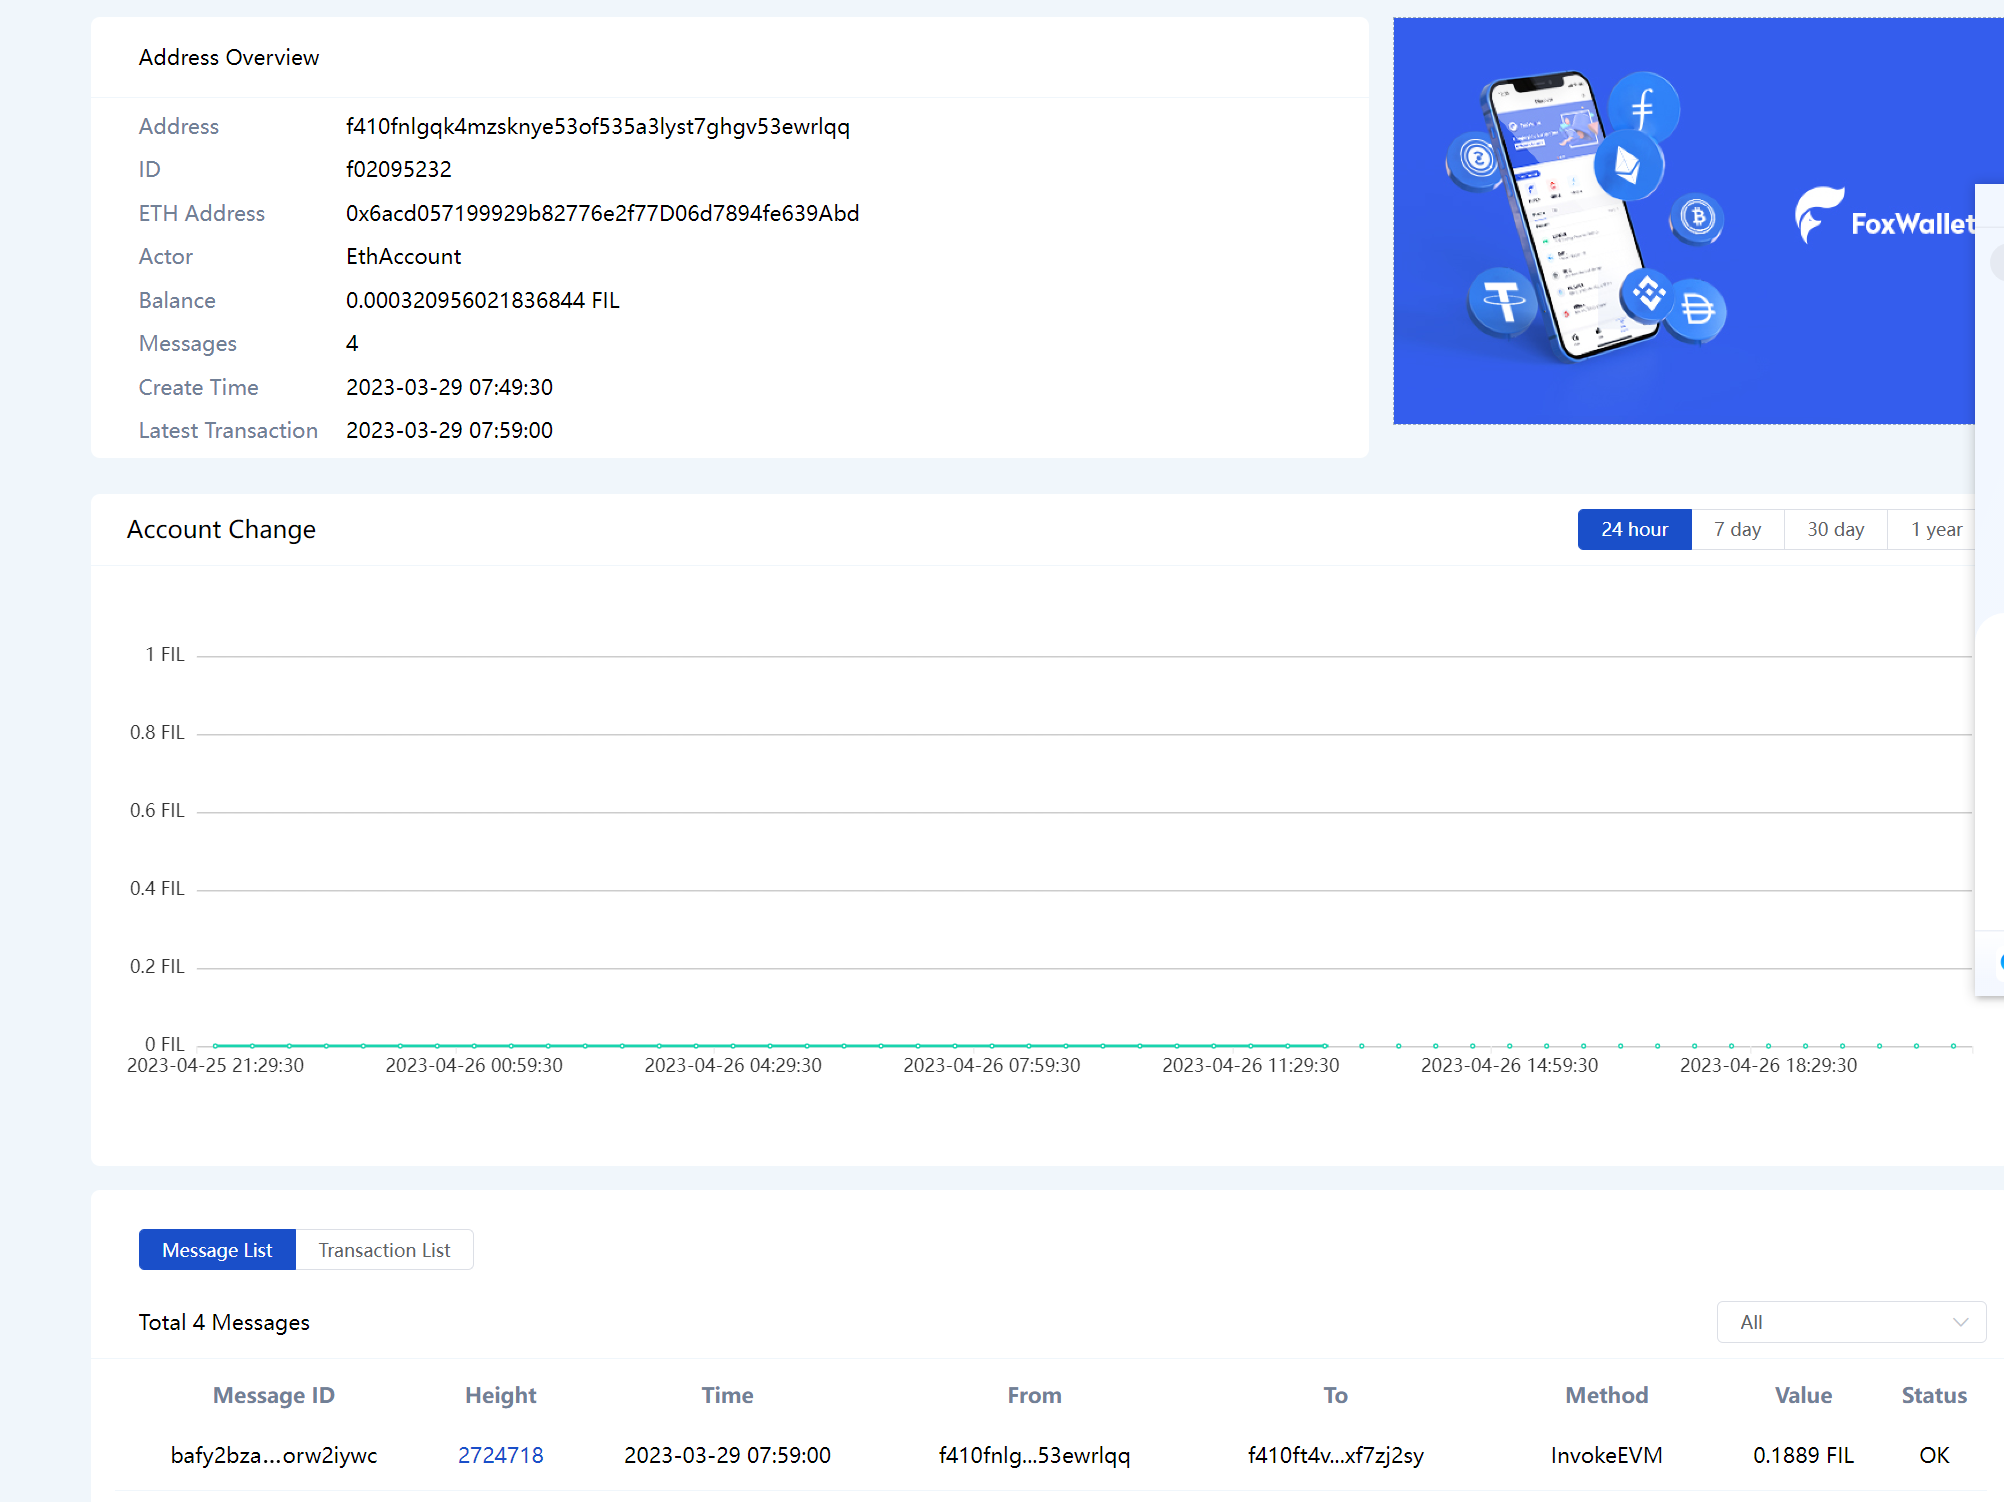The image size is (2004, 1502).
Task: Open block height 2724718
Action: [x=500, y=1455]
